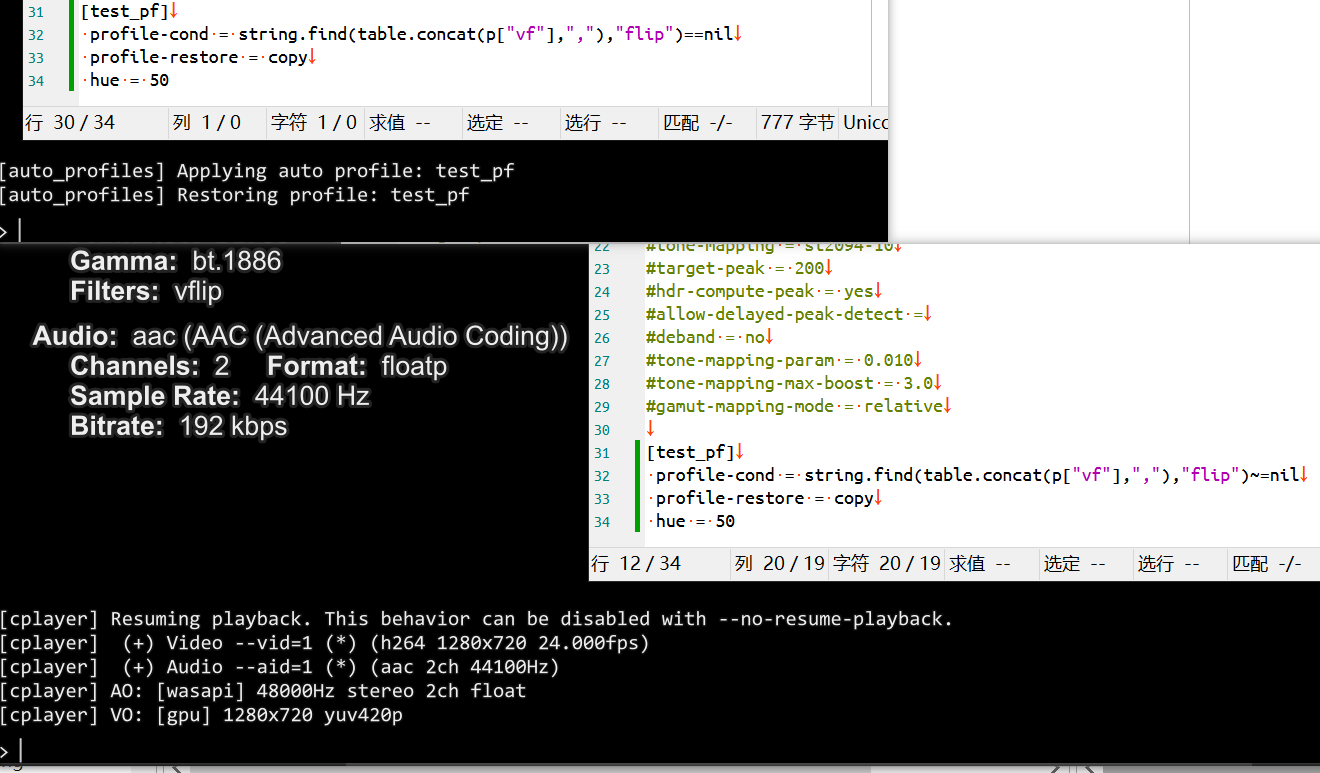Click the "Channels: 2" stats entry
The height and width of the screenshot is (773, 1320).
tap(150, 367)
